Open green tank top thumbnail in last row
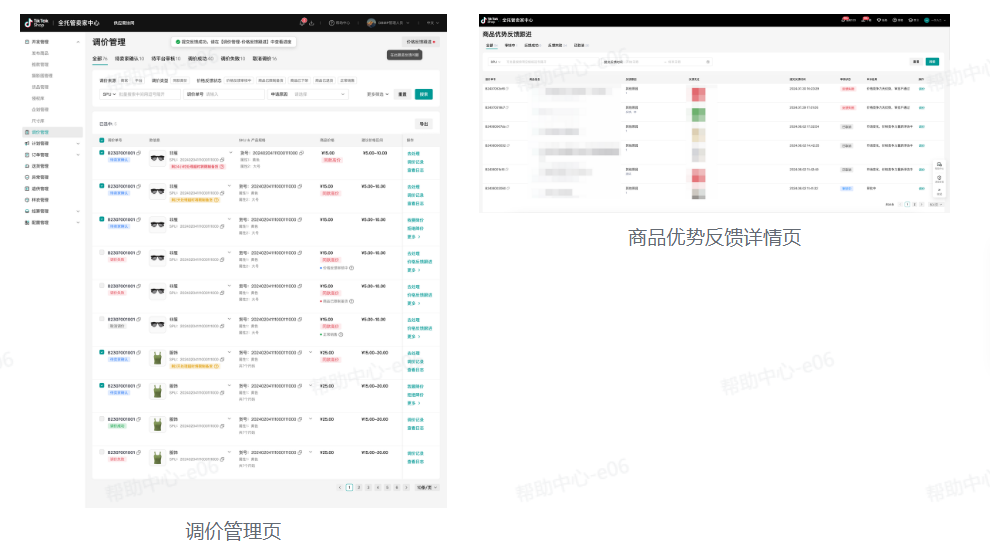990x549 pixels. click(x=157, y=458)
